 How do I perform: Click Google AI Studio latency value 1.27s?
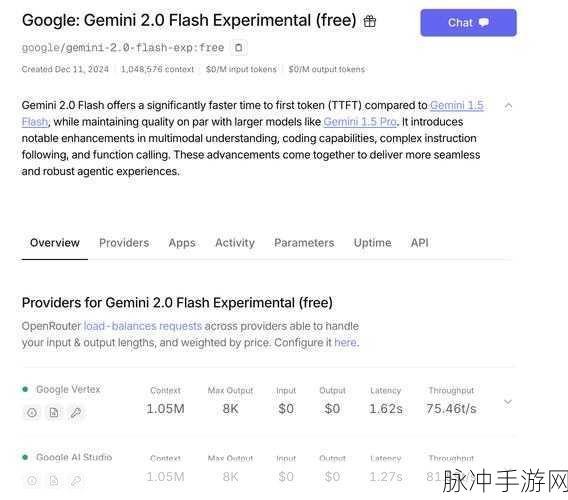pyautogui.click(x=386, y=477)
